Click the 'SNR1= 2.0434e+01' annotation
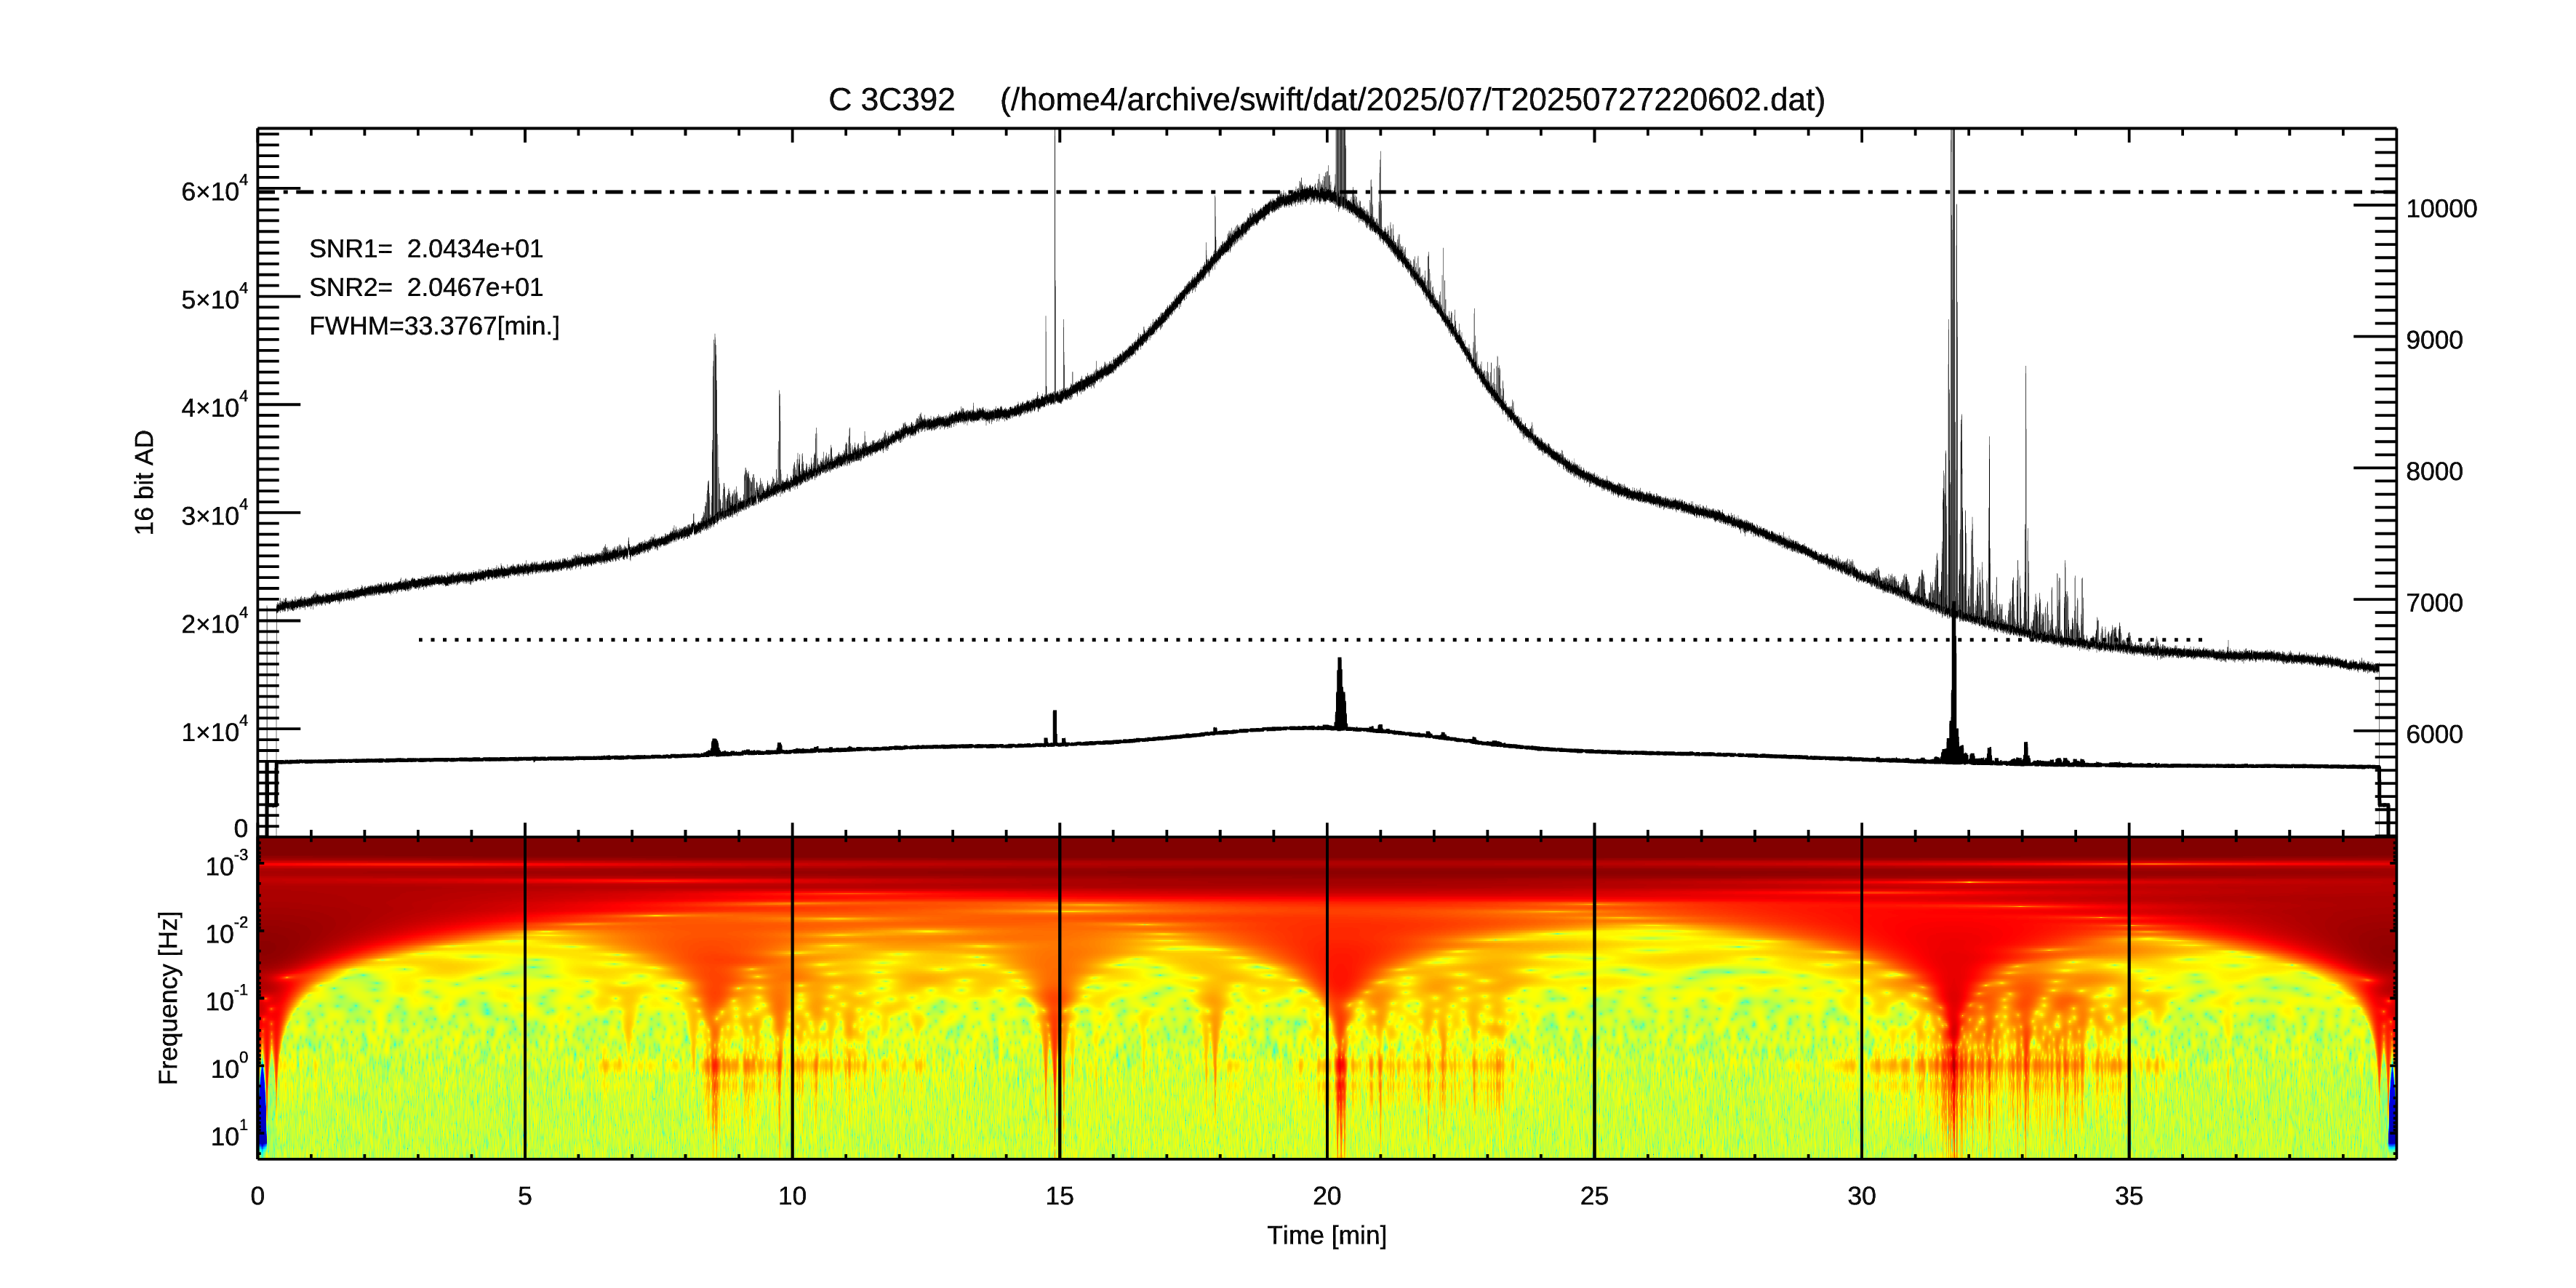The height and width of the screenshot is (1288, 2576). tap(426, 249)
